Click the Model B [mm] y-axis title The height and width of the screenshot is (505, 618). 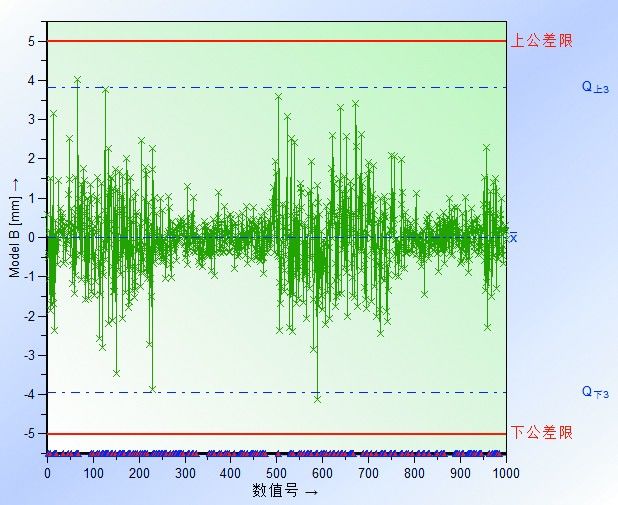pyautogui.click(x=15, y=230)
